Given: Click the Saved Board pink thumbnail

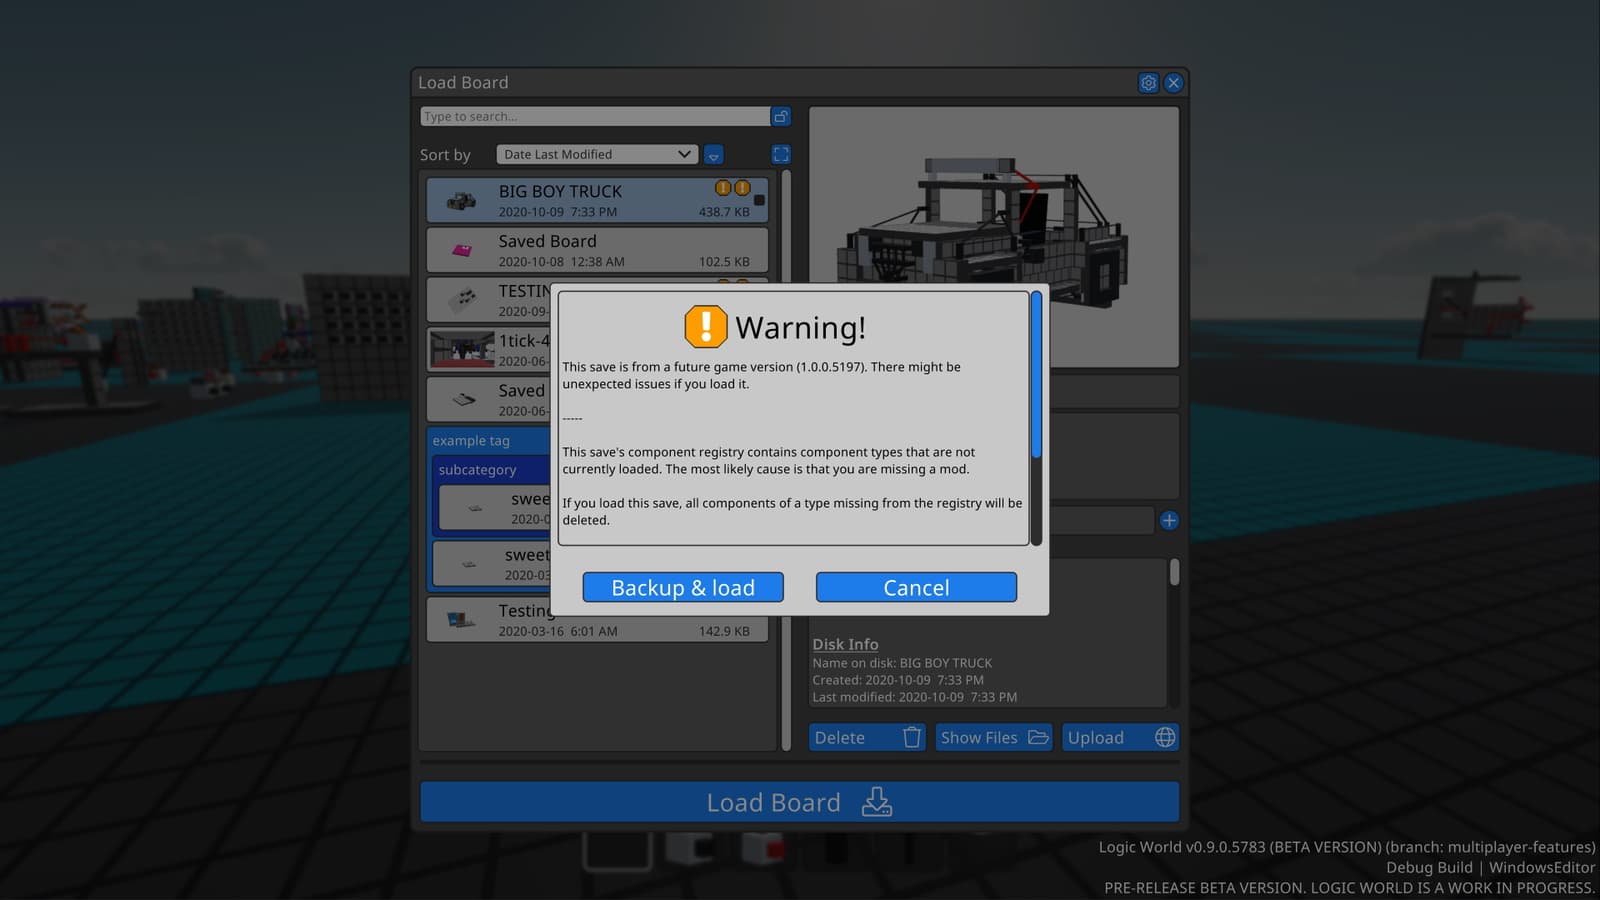Looking at the screenshot, I should point(462,250).
